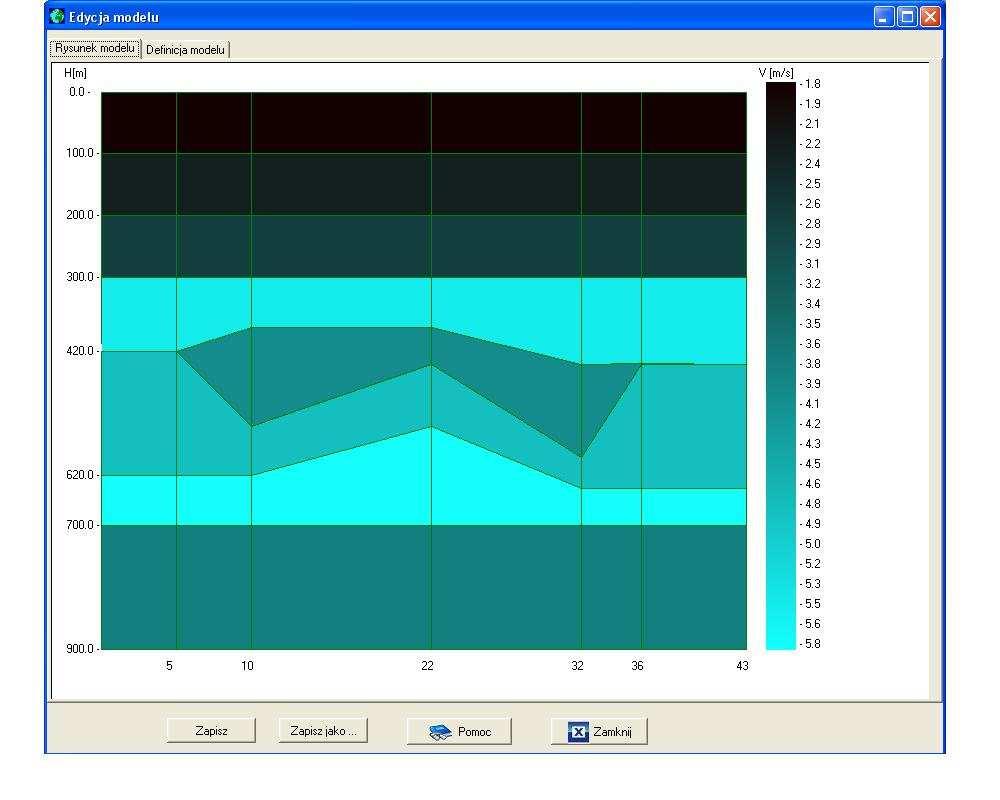This screenshot has height=800, width=1000.
Task: Click the book icon on Pomoc
Action: 440,732
